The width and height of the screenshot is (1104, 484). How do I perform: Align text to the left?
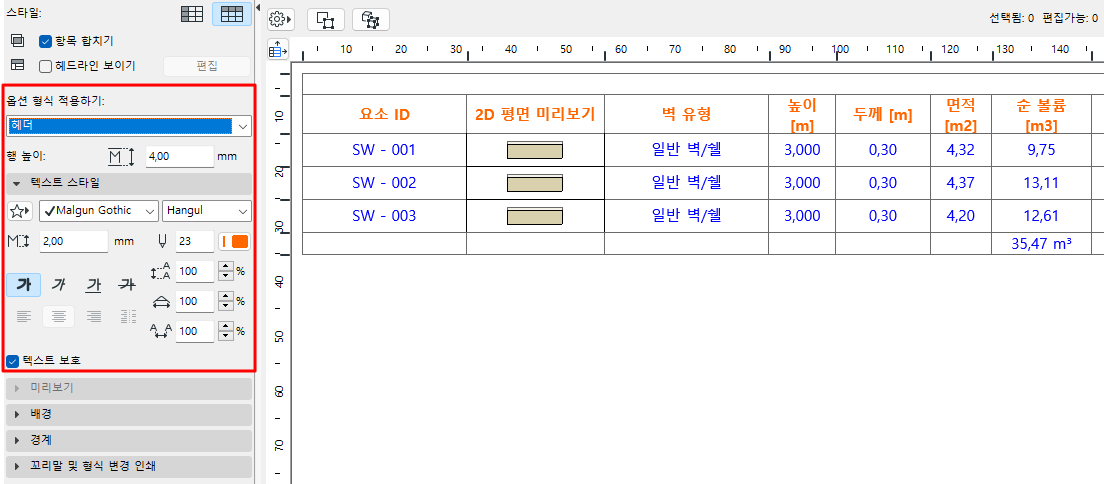24,317
